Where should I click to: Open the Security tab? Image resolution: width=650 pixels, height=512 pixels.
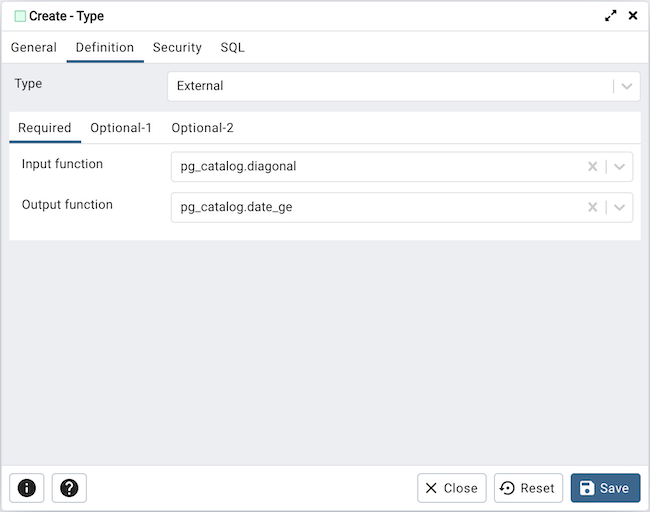point(177,47)
